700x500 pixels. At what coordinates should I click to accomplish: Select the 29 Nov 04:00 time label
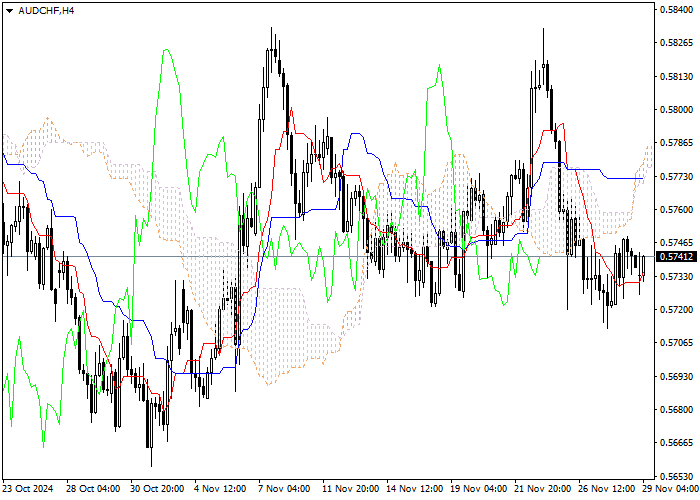point(671,489)
